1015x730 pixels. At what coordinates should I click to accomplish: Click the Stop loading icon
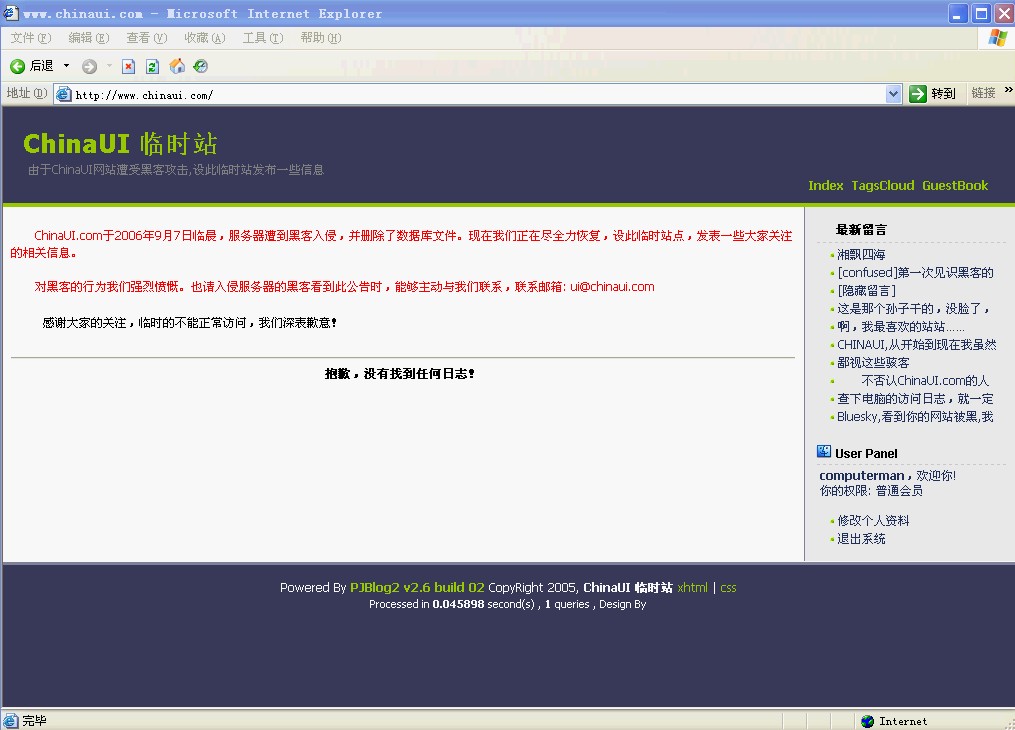tap(129, 66)
